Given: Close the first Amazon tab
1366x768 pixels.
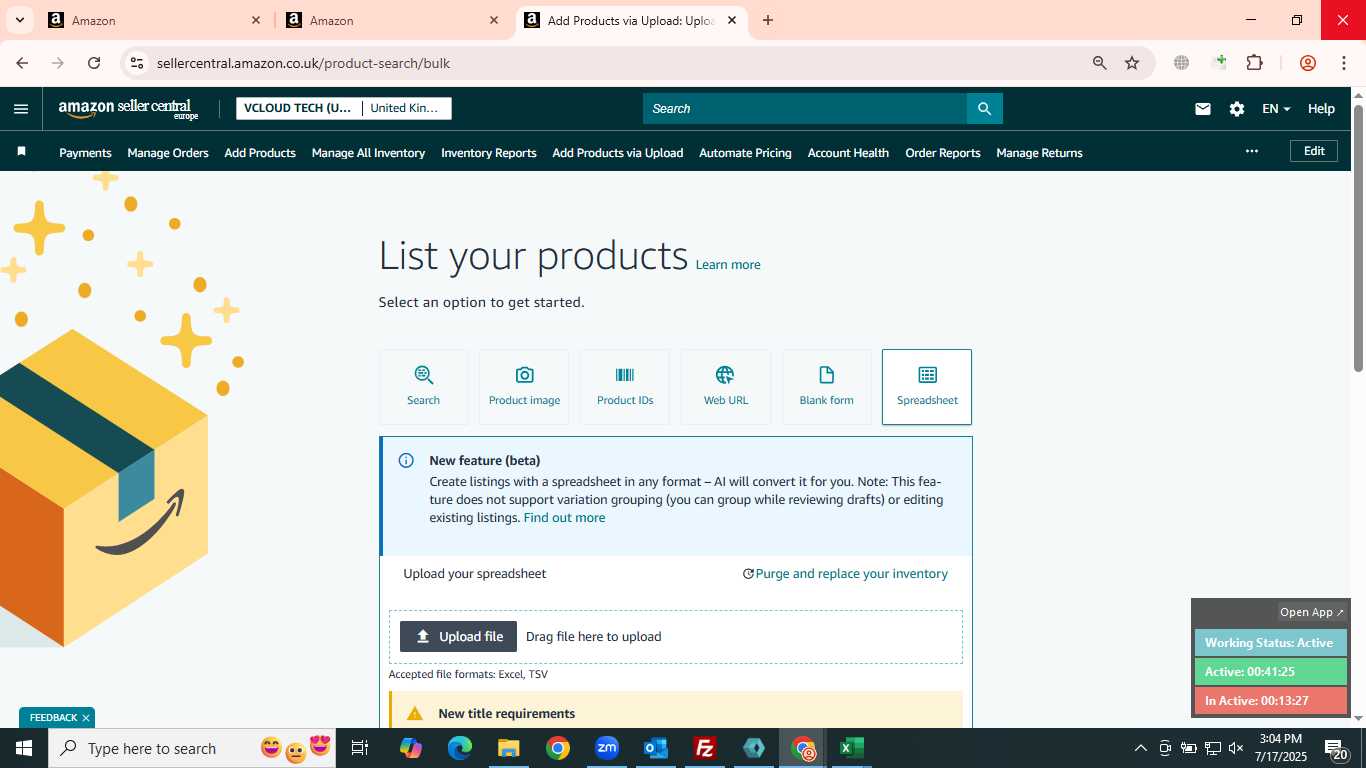Looking at the screenshot, I should tap(256, 20).
